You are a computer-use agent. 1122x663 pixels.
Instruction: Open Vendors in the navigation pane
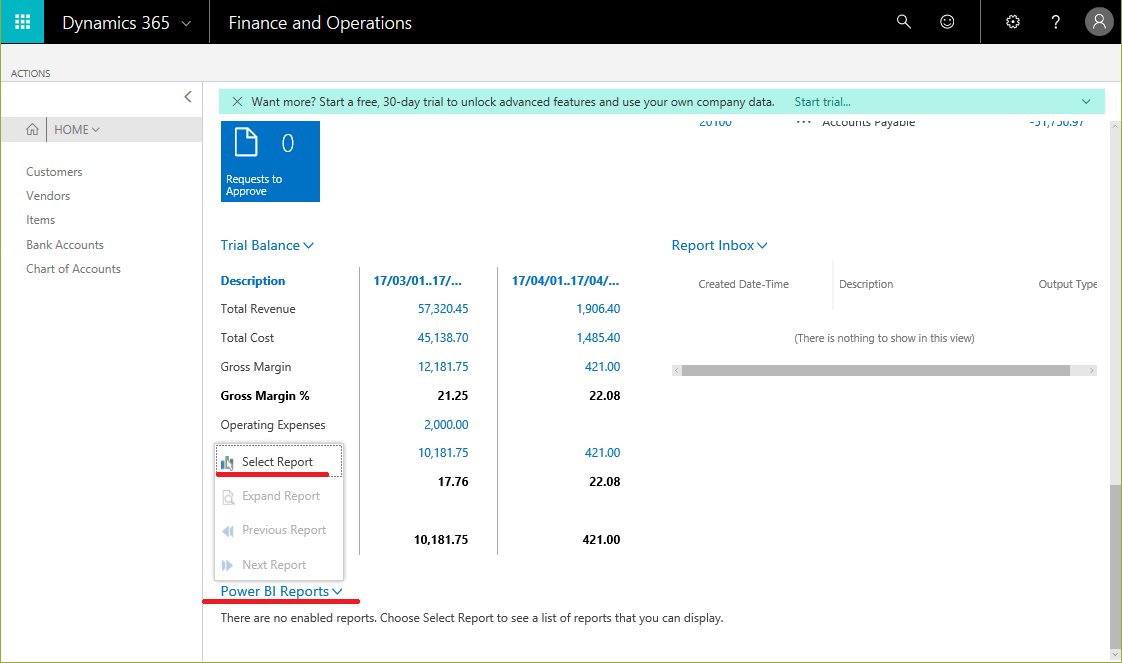48,196
